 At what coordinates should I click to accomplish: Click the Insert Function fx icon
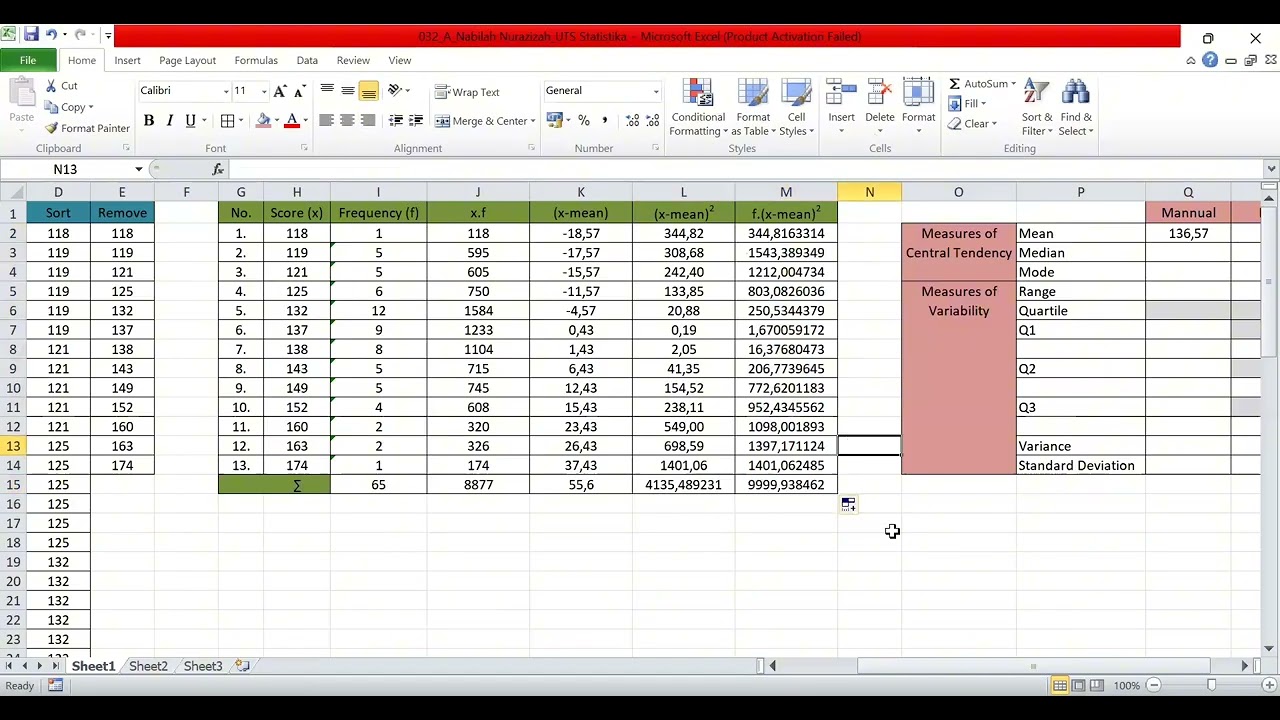218,169
